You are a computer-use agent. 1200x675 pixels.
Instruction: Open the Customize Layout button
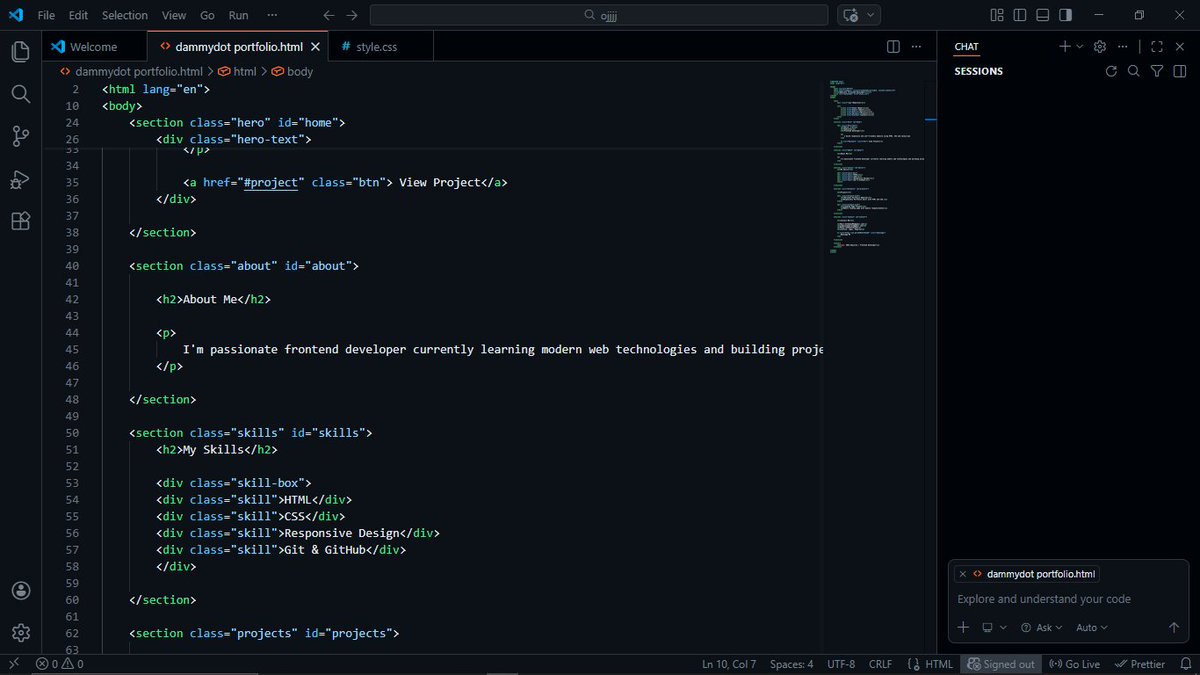[996, 15]
